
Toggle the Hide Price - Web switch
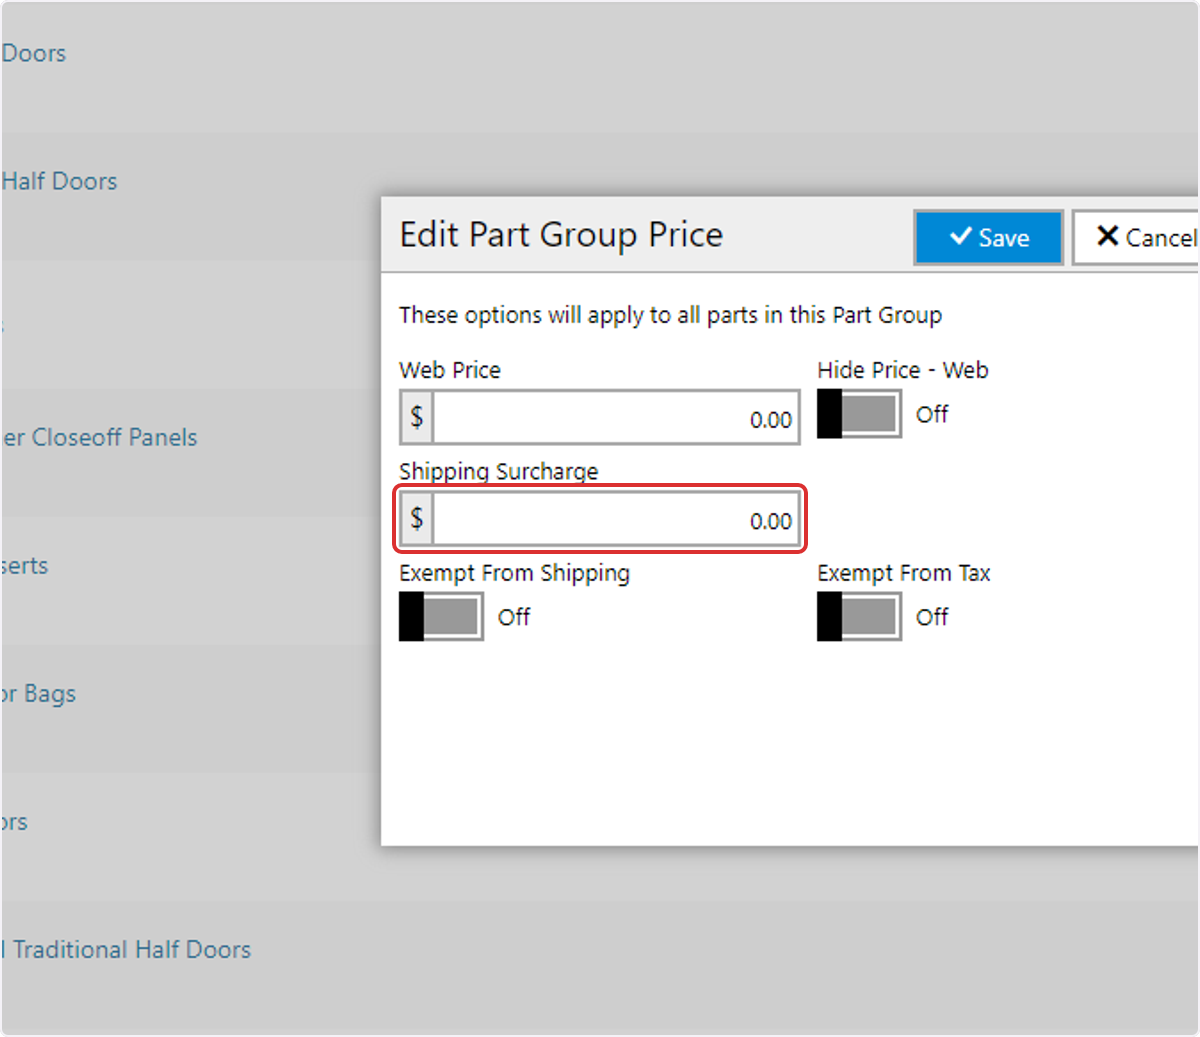pyautogui.click(x=859, y=414)
